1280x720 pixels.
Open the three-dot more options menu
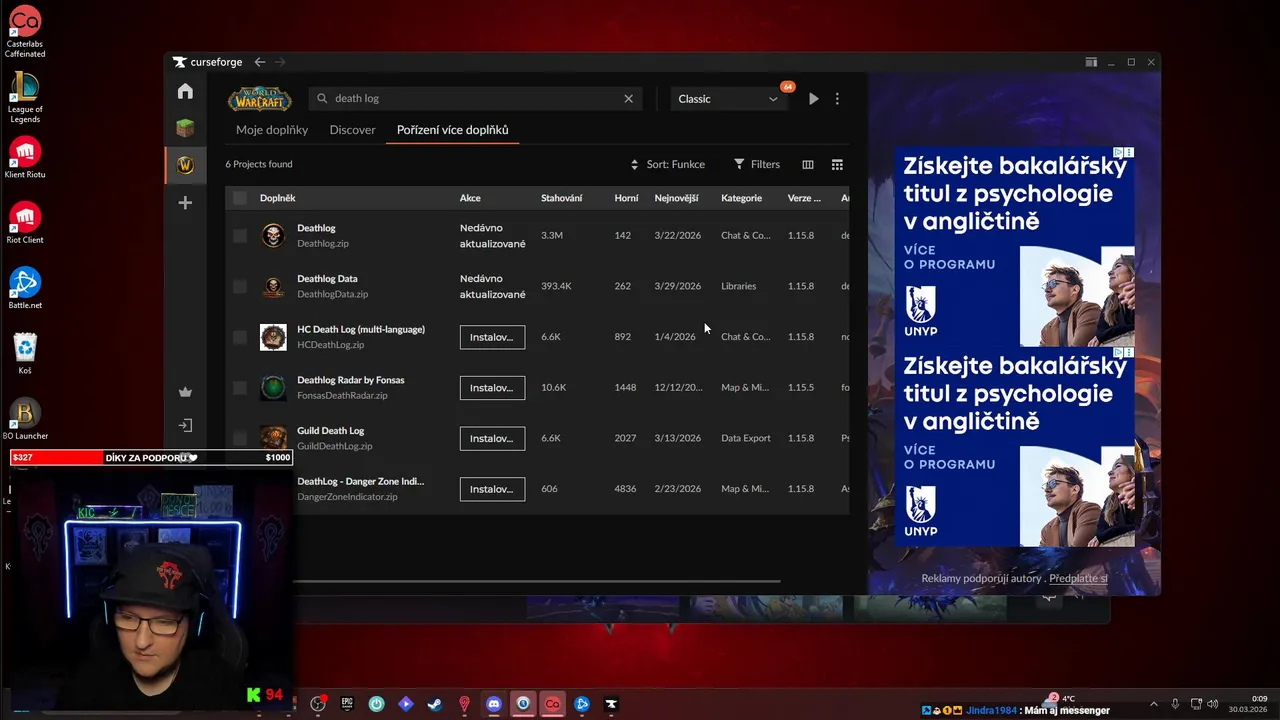[837, 99]
